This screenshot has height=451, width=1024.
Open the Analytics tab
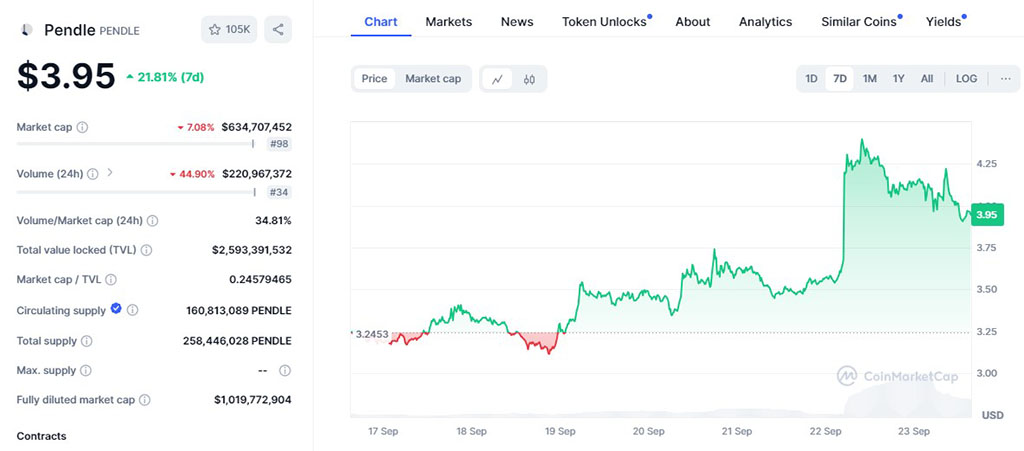click(765, 22)
